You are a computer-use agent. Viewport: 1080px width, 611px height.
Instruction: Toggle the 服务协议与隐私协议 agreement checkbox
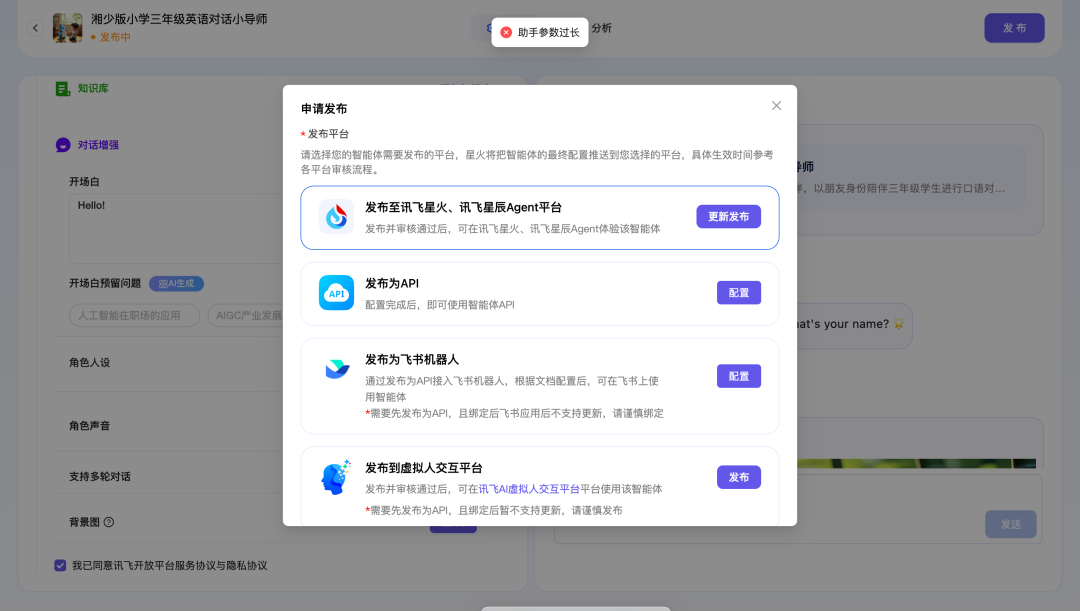coord(60,566)
